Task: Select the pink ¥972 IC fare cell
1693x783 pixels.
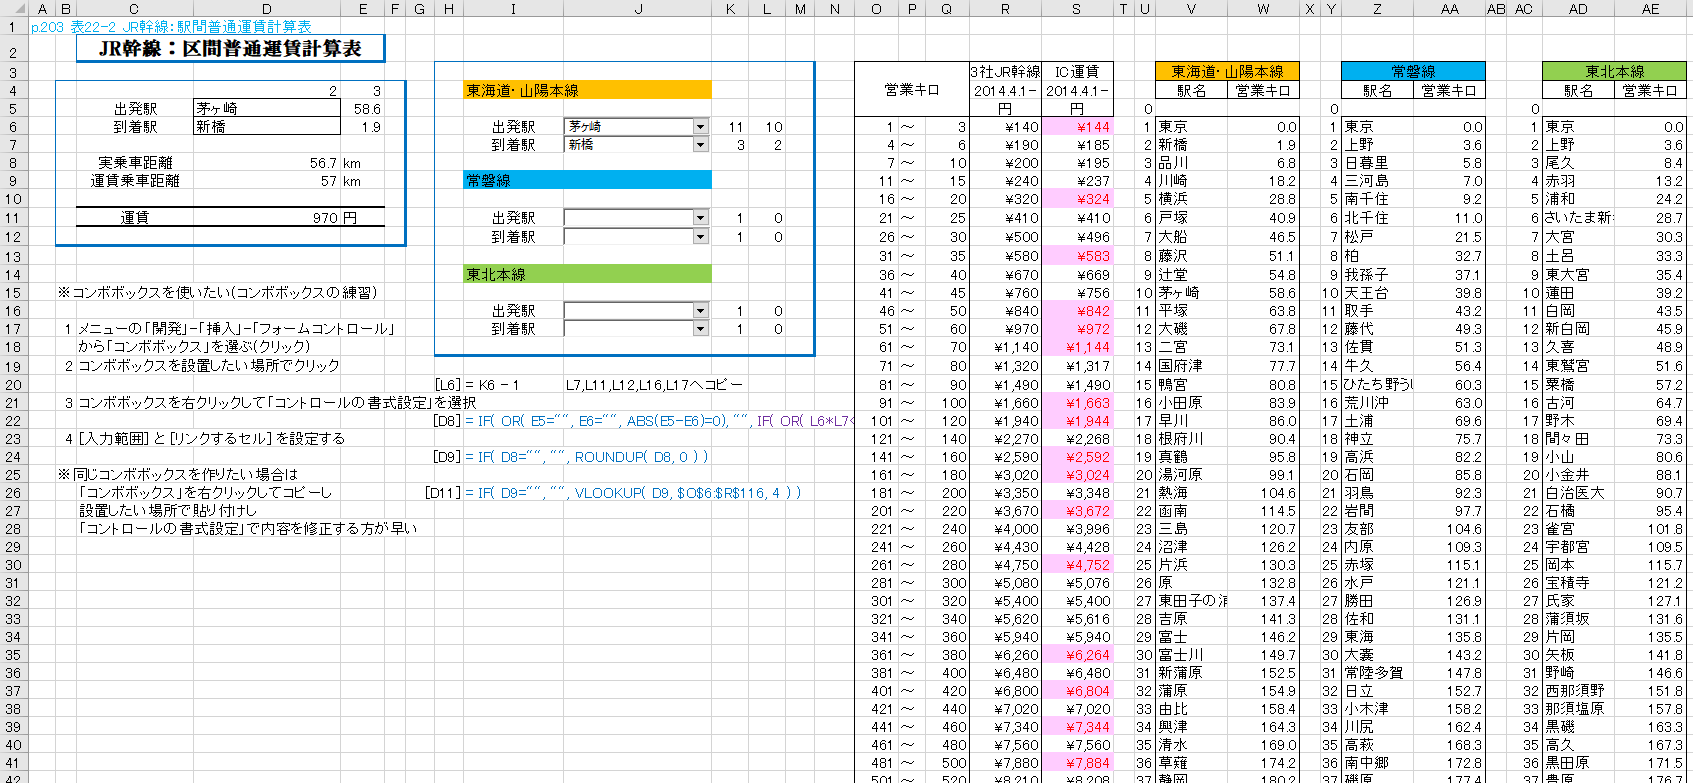Action: (x=1077, y=329)
